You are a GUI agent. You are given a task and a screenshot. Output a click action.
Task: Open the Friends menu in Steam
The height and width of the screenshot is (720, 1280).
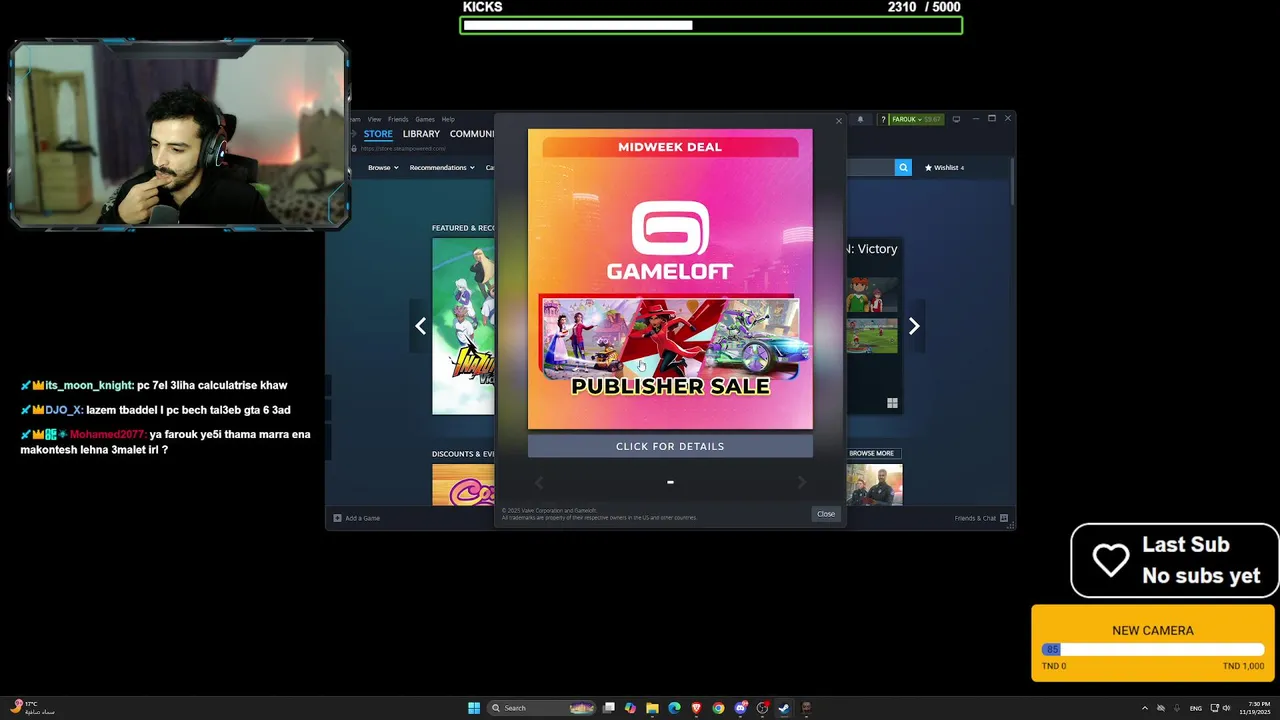coord(398,119)
